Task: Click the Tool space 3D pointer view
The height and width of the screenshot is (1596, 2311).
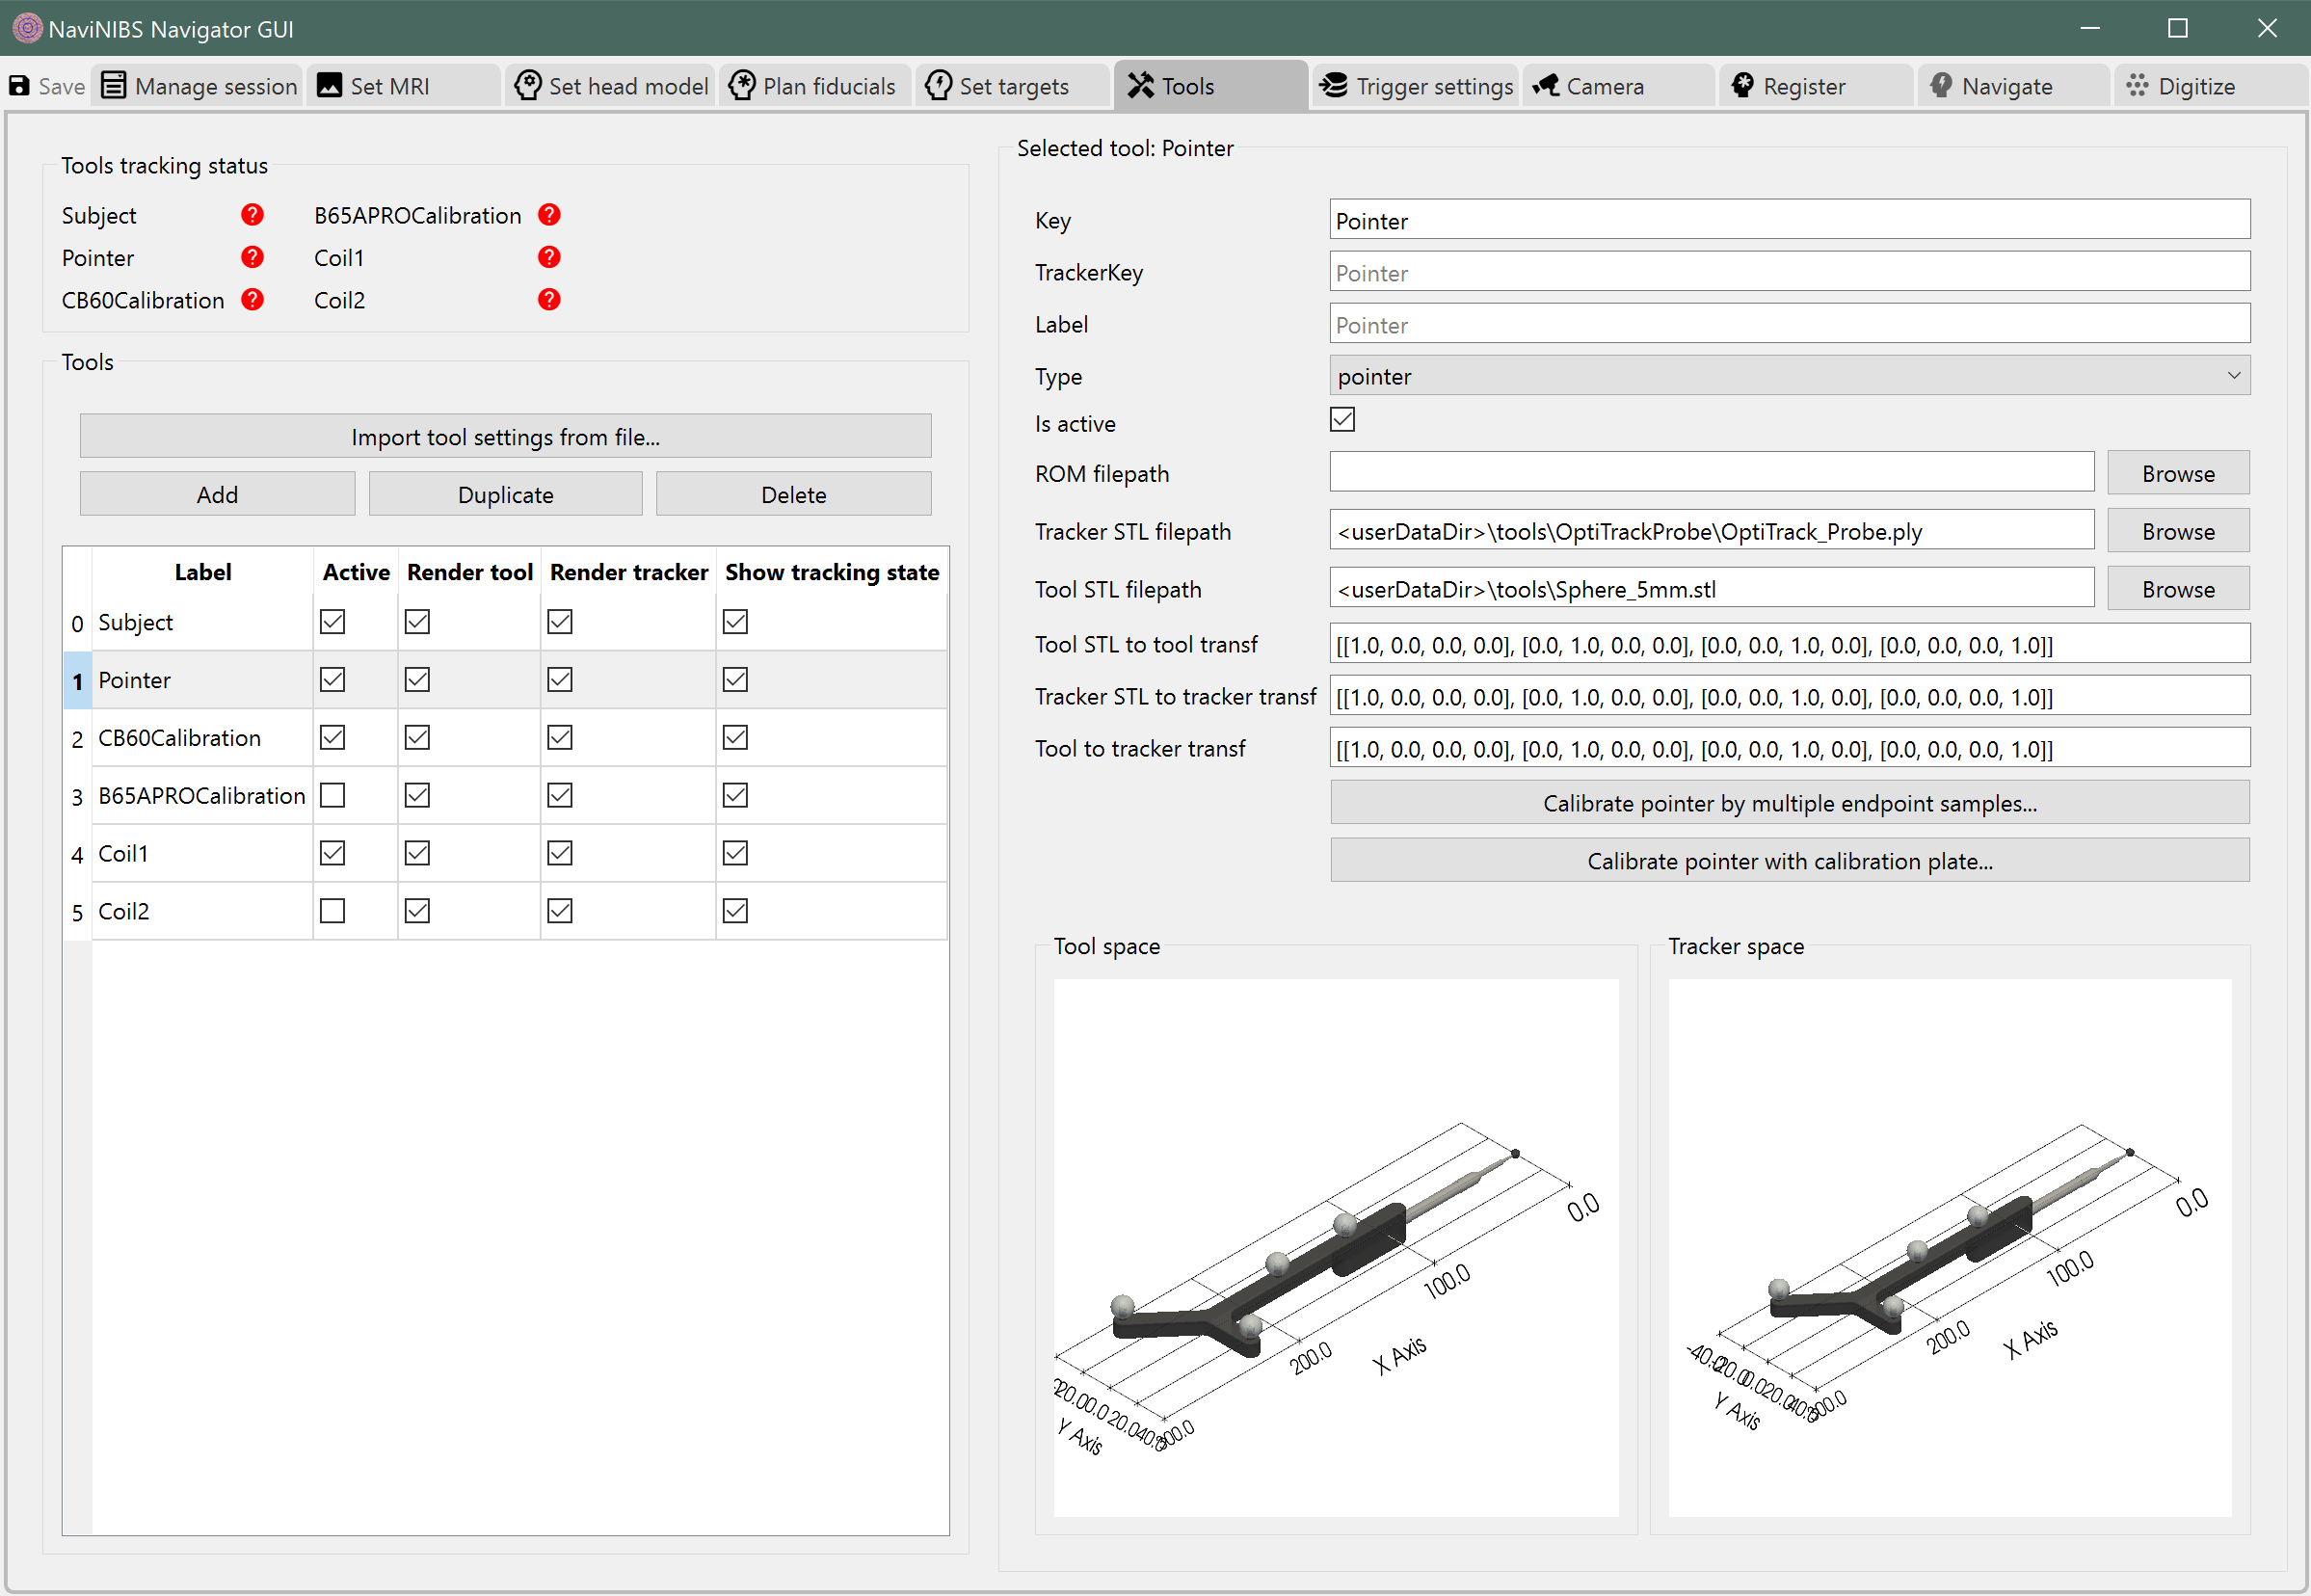Action: (1335, 1247)
